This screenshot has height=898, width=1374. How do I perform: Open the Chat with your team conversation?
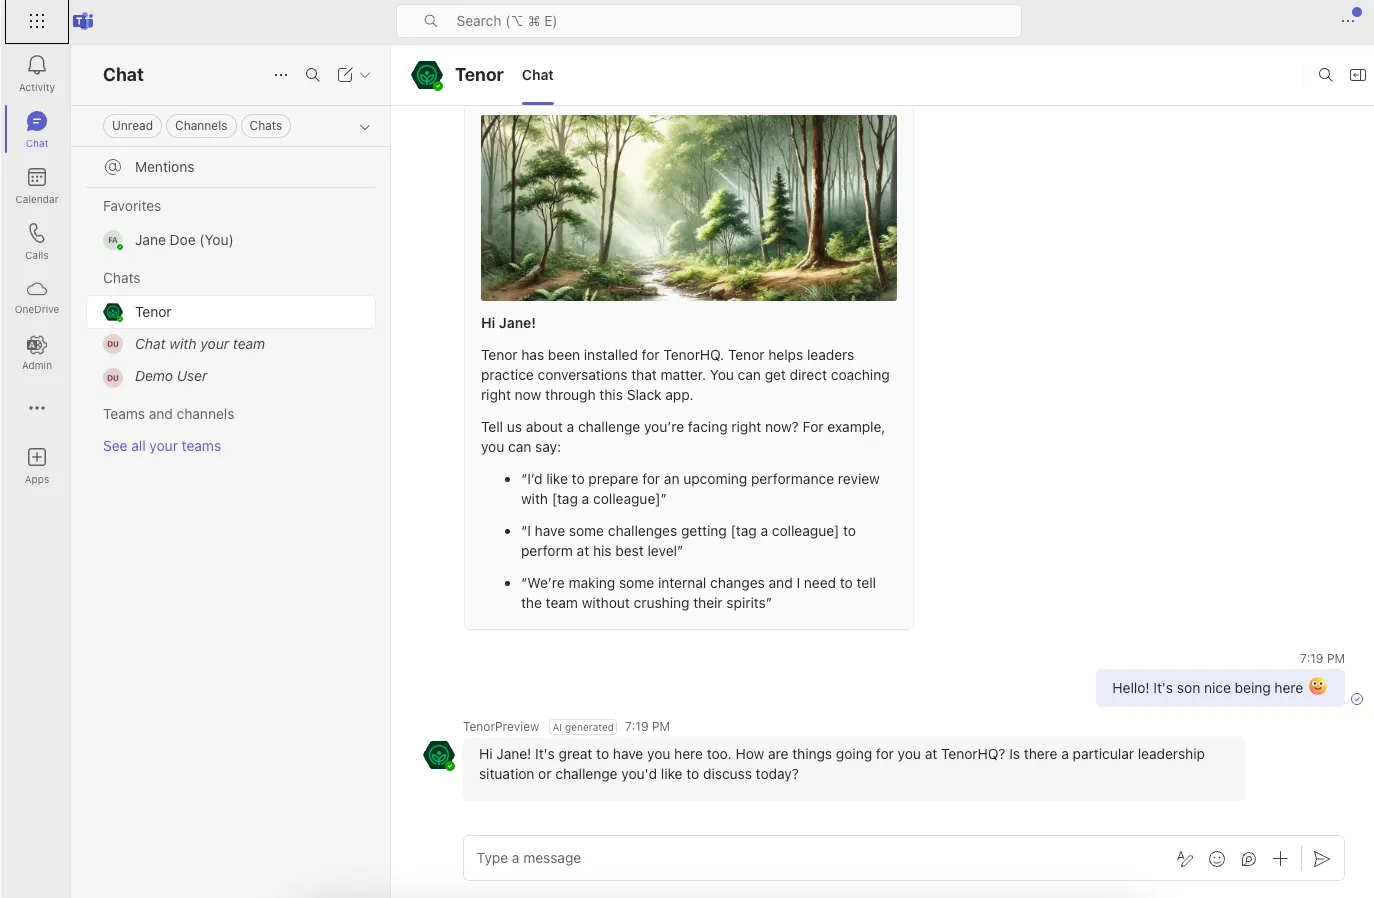(x=231, y=344)
